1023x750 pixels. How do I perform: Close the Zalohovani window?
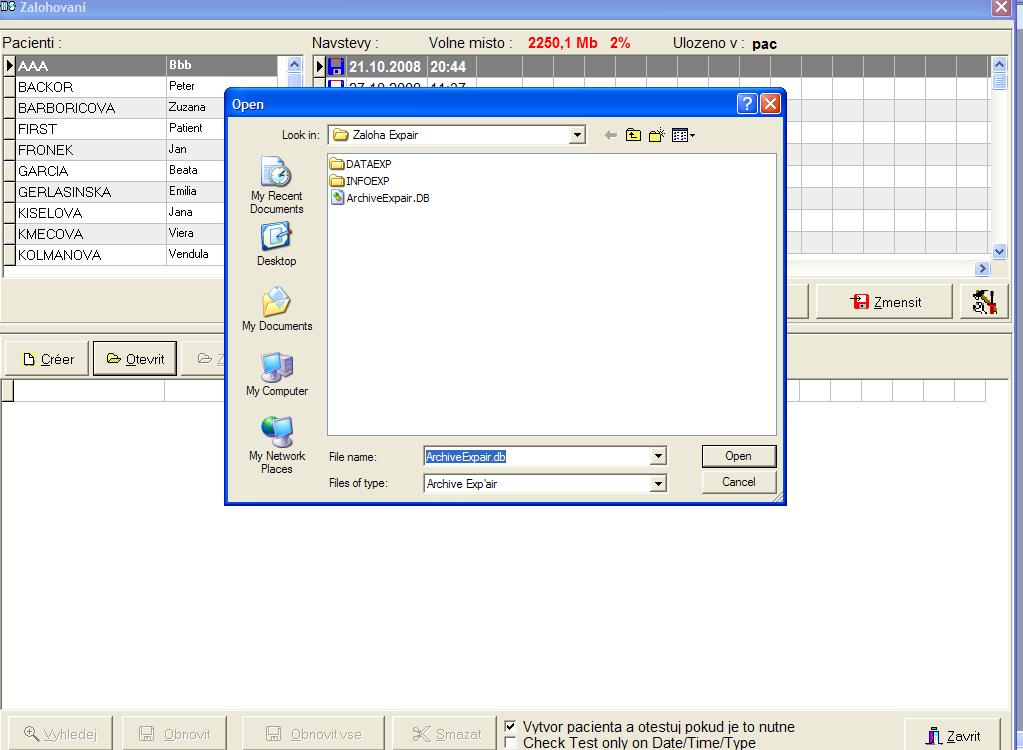coord(1001,7)
